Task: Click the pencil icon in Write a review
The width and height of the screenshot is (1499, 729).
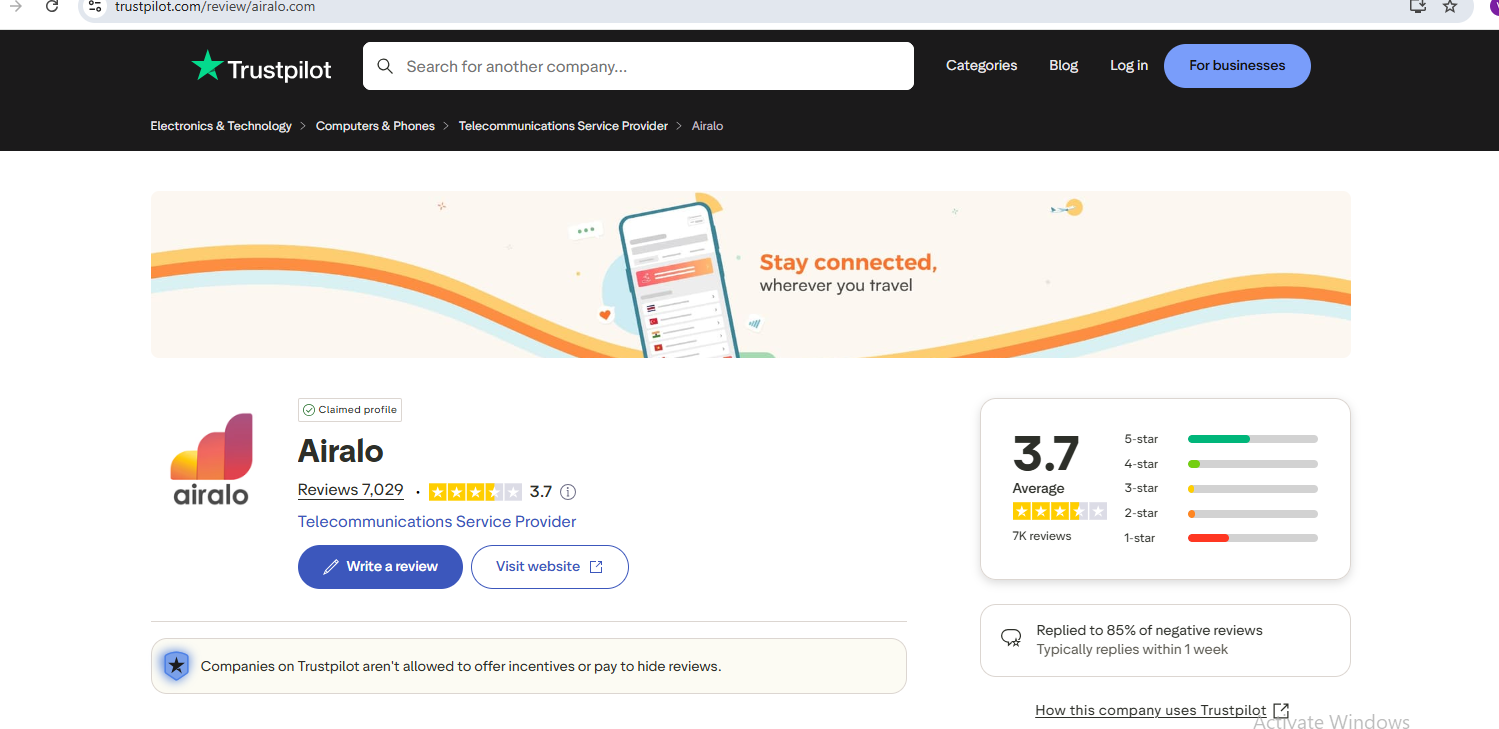Action: (x=331, y=567)
